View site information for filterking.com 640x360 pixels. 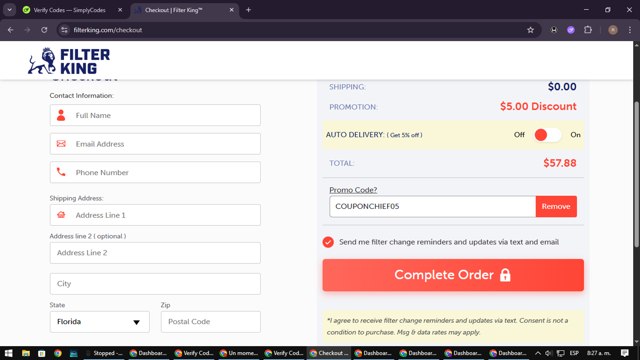tap(64, 30)
